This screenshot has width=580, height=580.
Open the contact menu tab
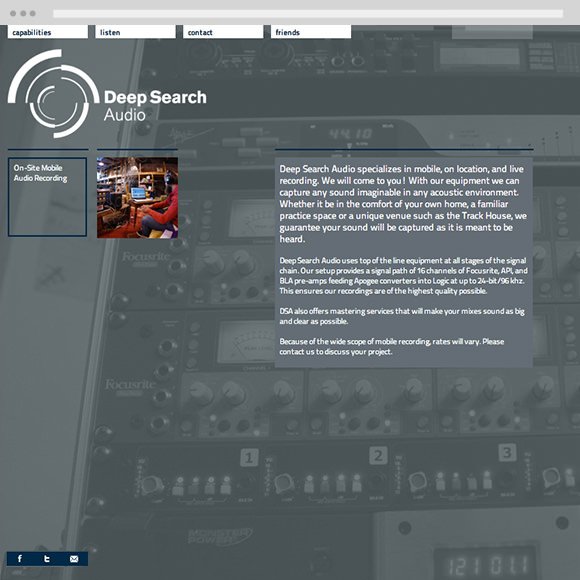(x=223, y=32)
